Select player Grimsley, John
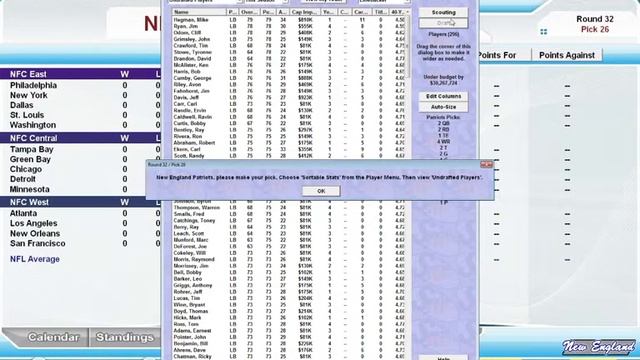Screen dimensions: 640x360 coord(191,39)
